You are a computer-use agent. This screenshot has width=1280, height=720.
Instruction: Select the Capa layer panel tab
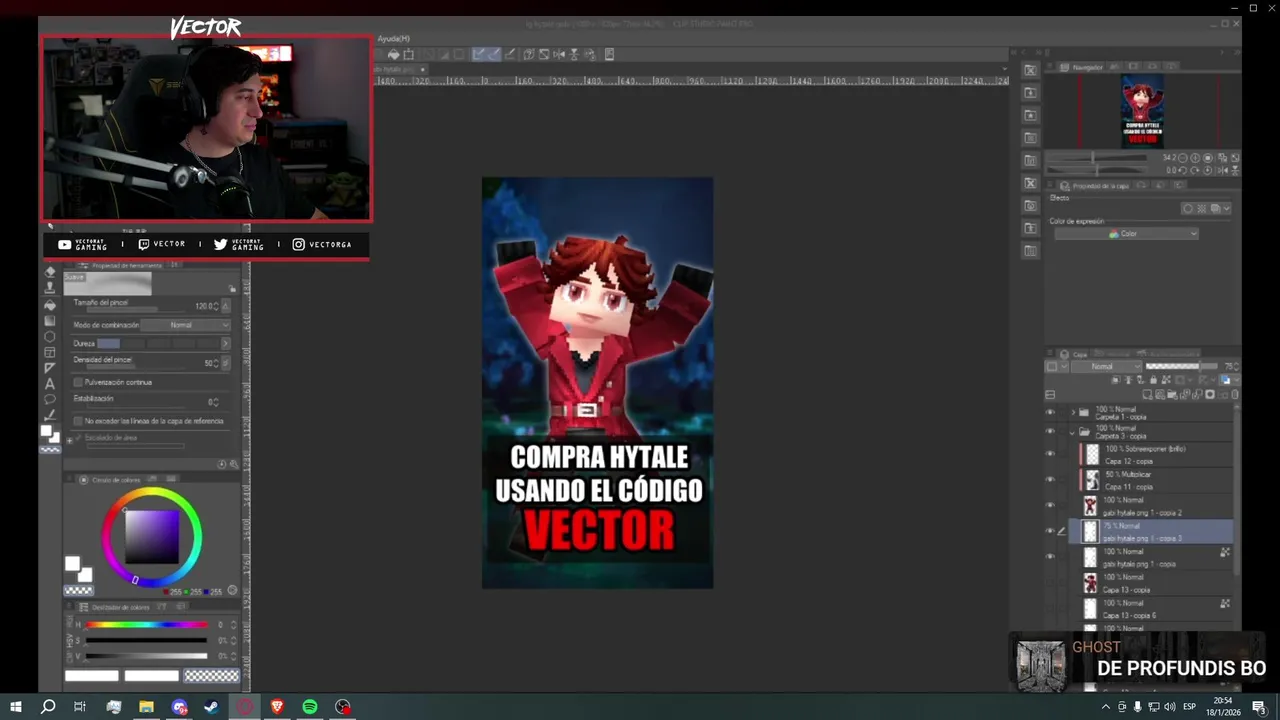[1073, 354]
